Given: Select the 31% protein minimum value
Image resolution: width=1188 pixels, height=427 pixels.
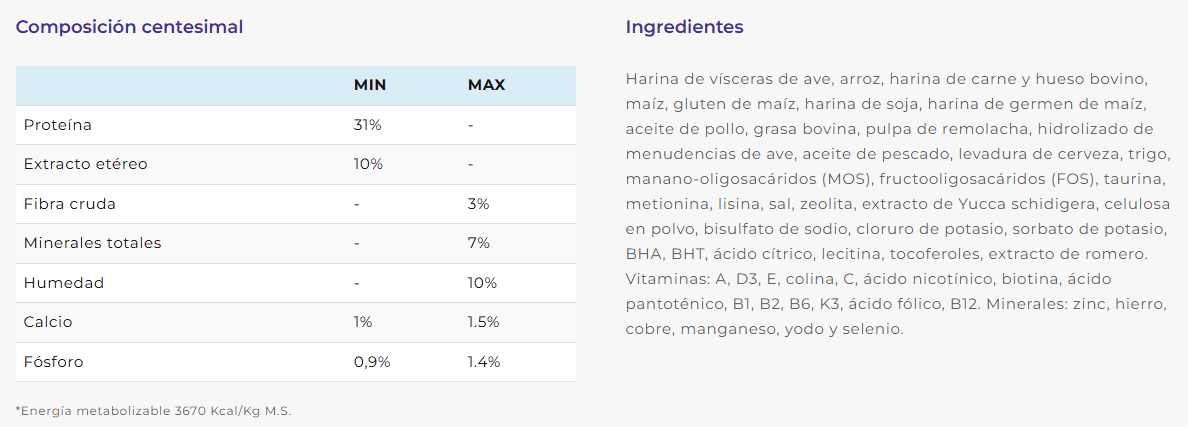Looking at the screenshot, I should pyautogui.click(x=367, y=125).
